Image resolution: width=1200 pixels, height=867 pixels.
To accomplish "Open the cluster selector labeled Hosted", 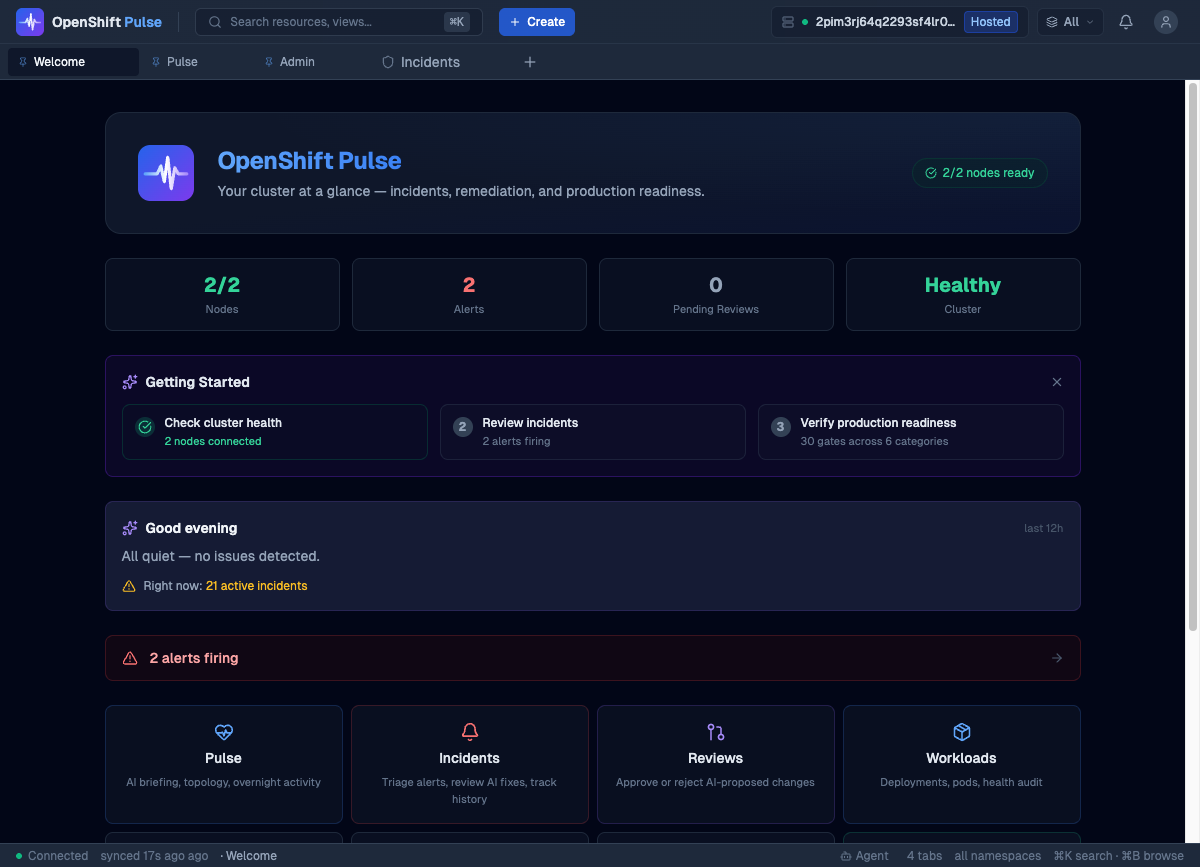I will click(x=899, y=22).
